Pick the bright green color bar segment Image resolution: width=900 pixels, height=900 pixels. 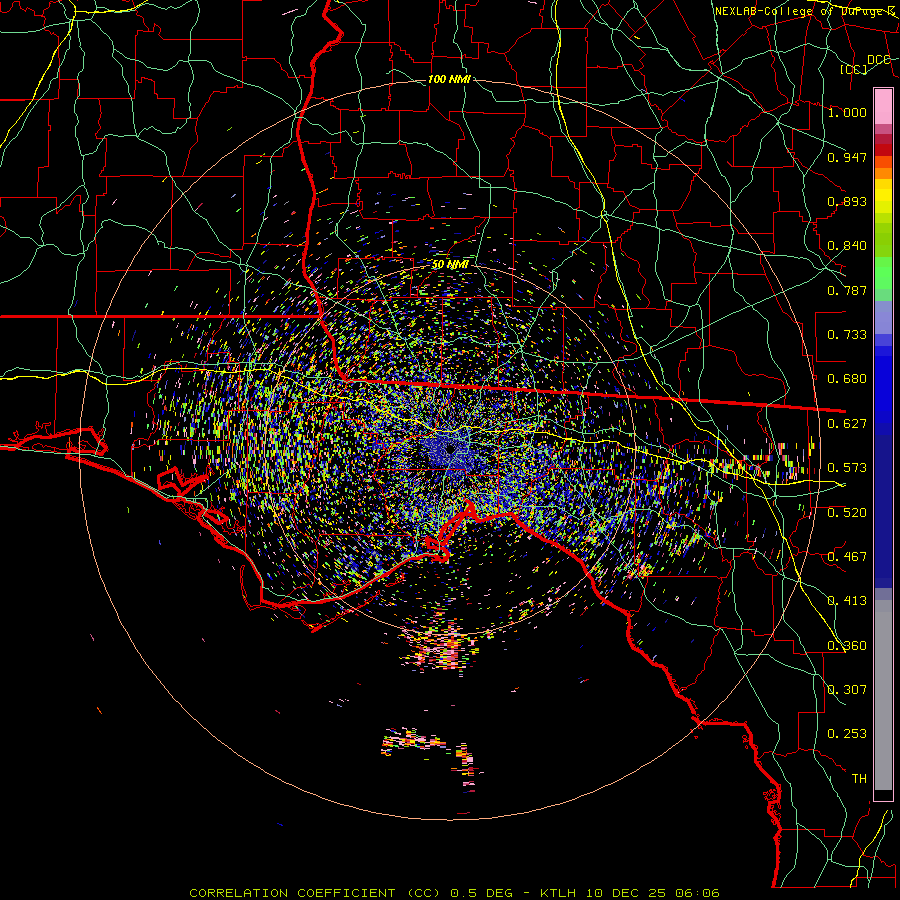pos(883,273)
